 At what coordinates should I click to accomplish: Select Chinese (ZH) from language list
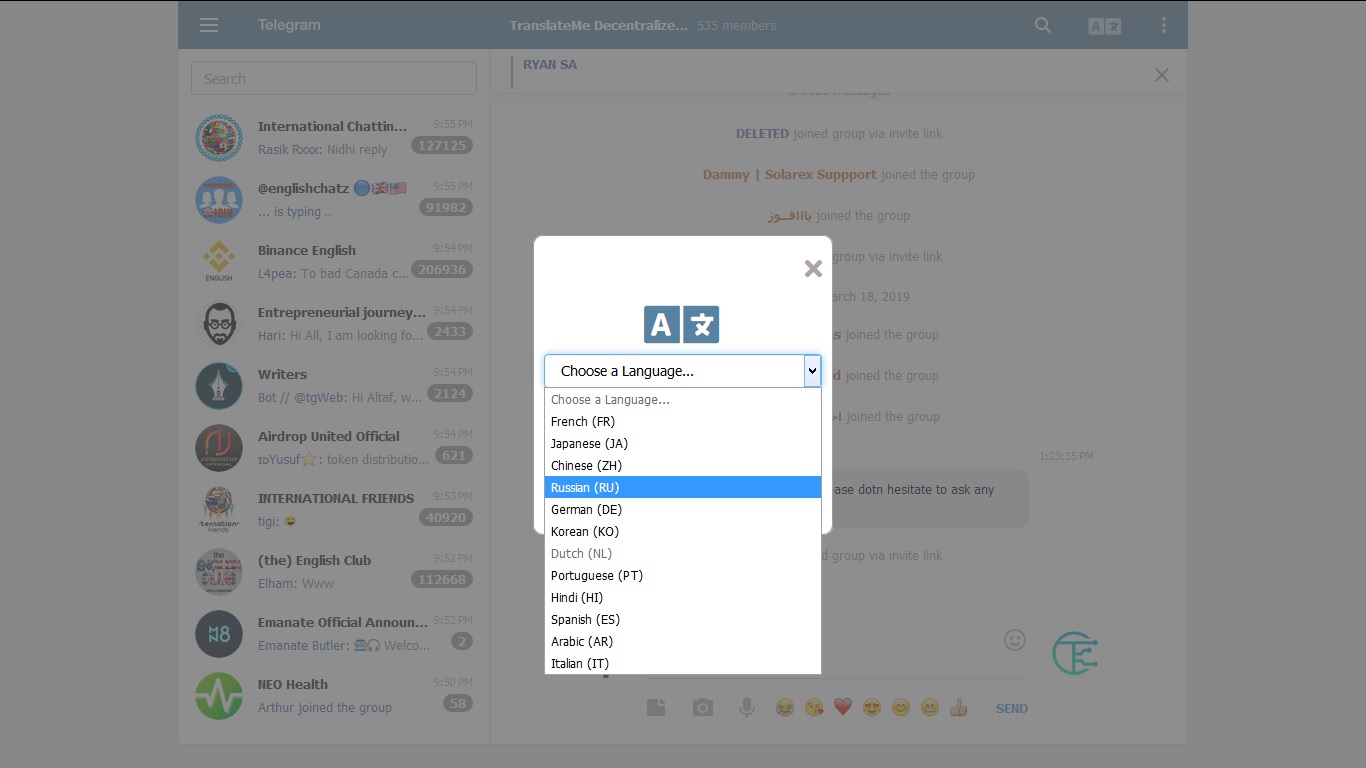[x=683, y=465]
